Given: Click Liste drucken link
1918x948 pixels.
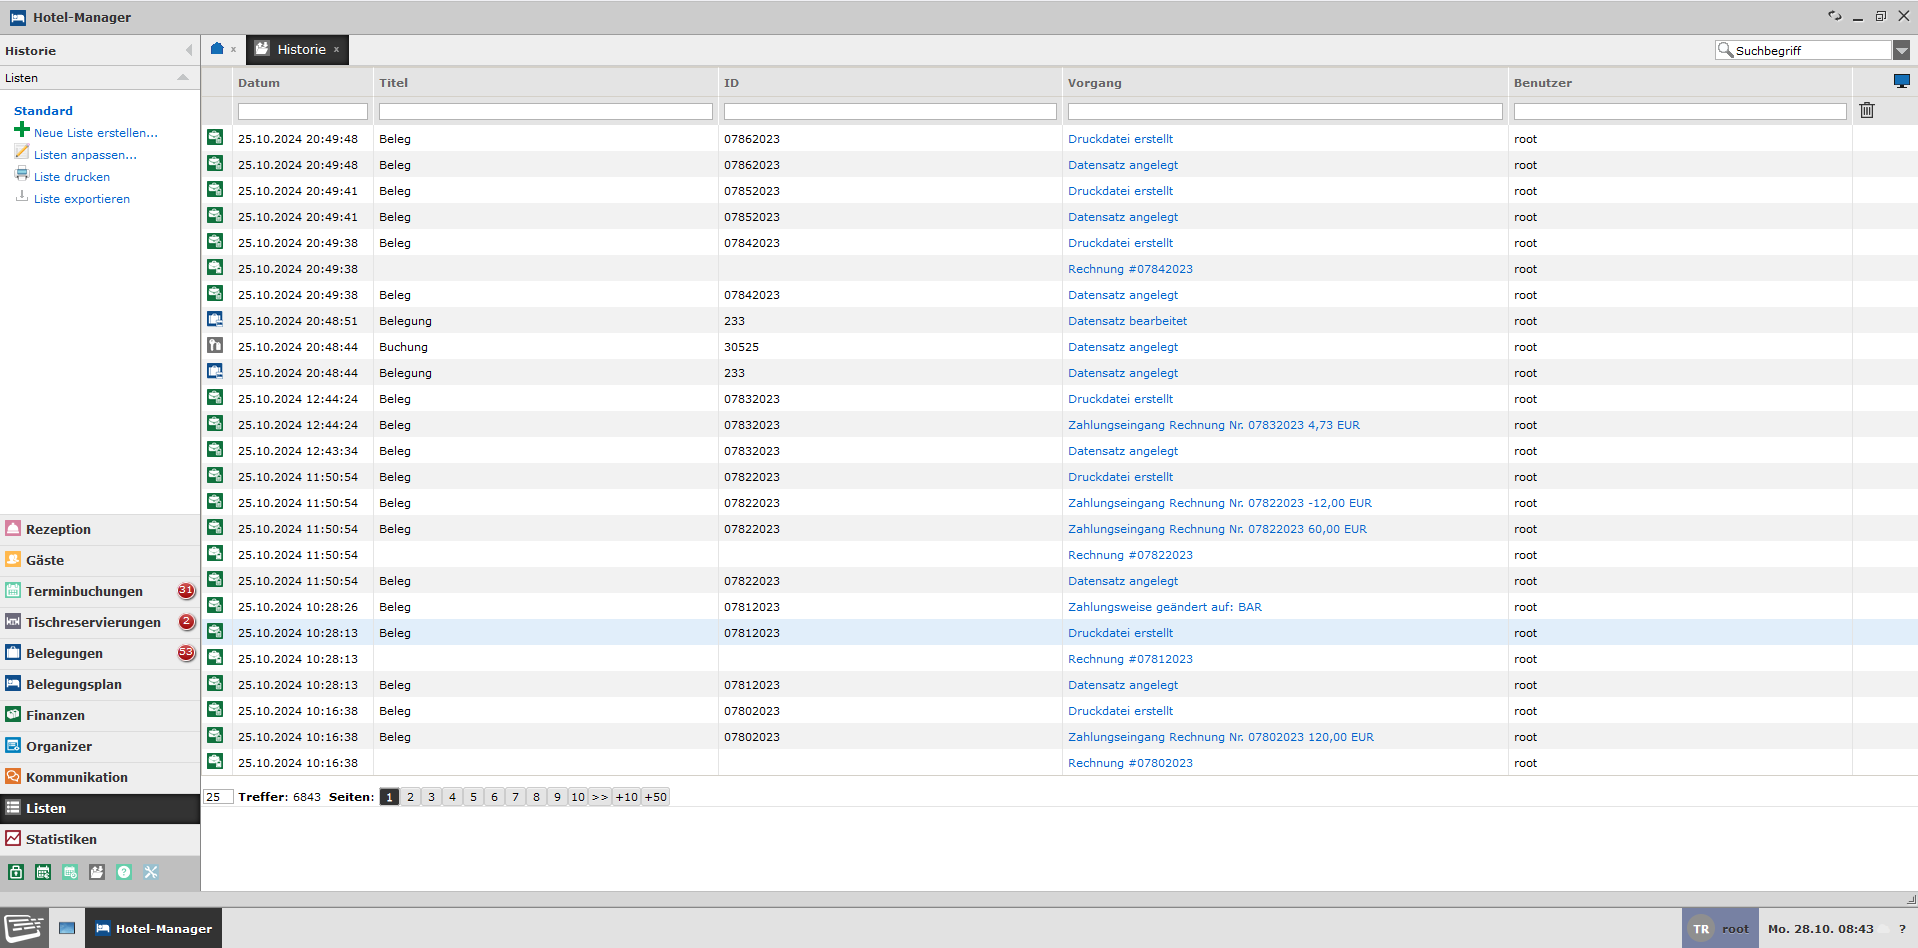Looking at the screenshot, I should pyautogui.click(x=72, y=177).
